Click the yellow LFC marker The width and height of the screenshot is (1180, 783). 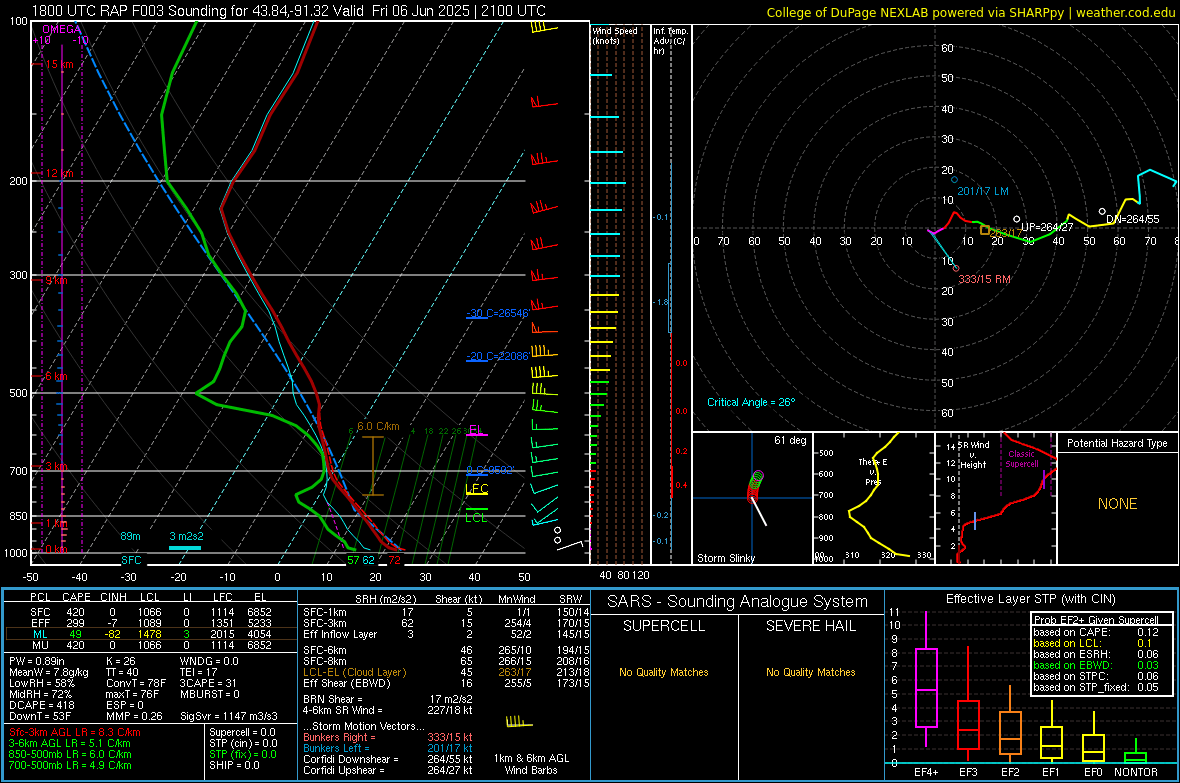477,489
